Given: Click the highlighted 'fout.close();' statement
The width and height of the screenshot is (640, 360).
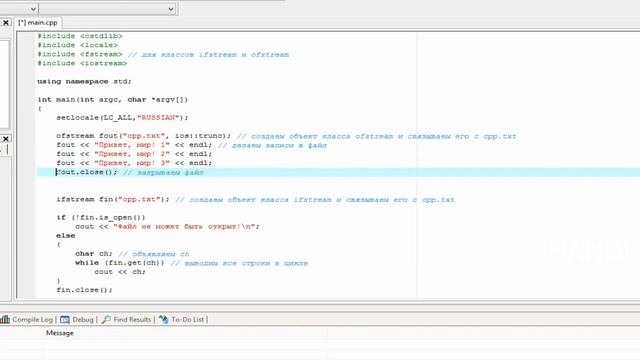Looking at the screenshot, I should click(87, 172).
